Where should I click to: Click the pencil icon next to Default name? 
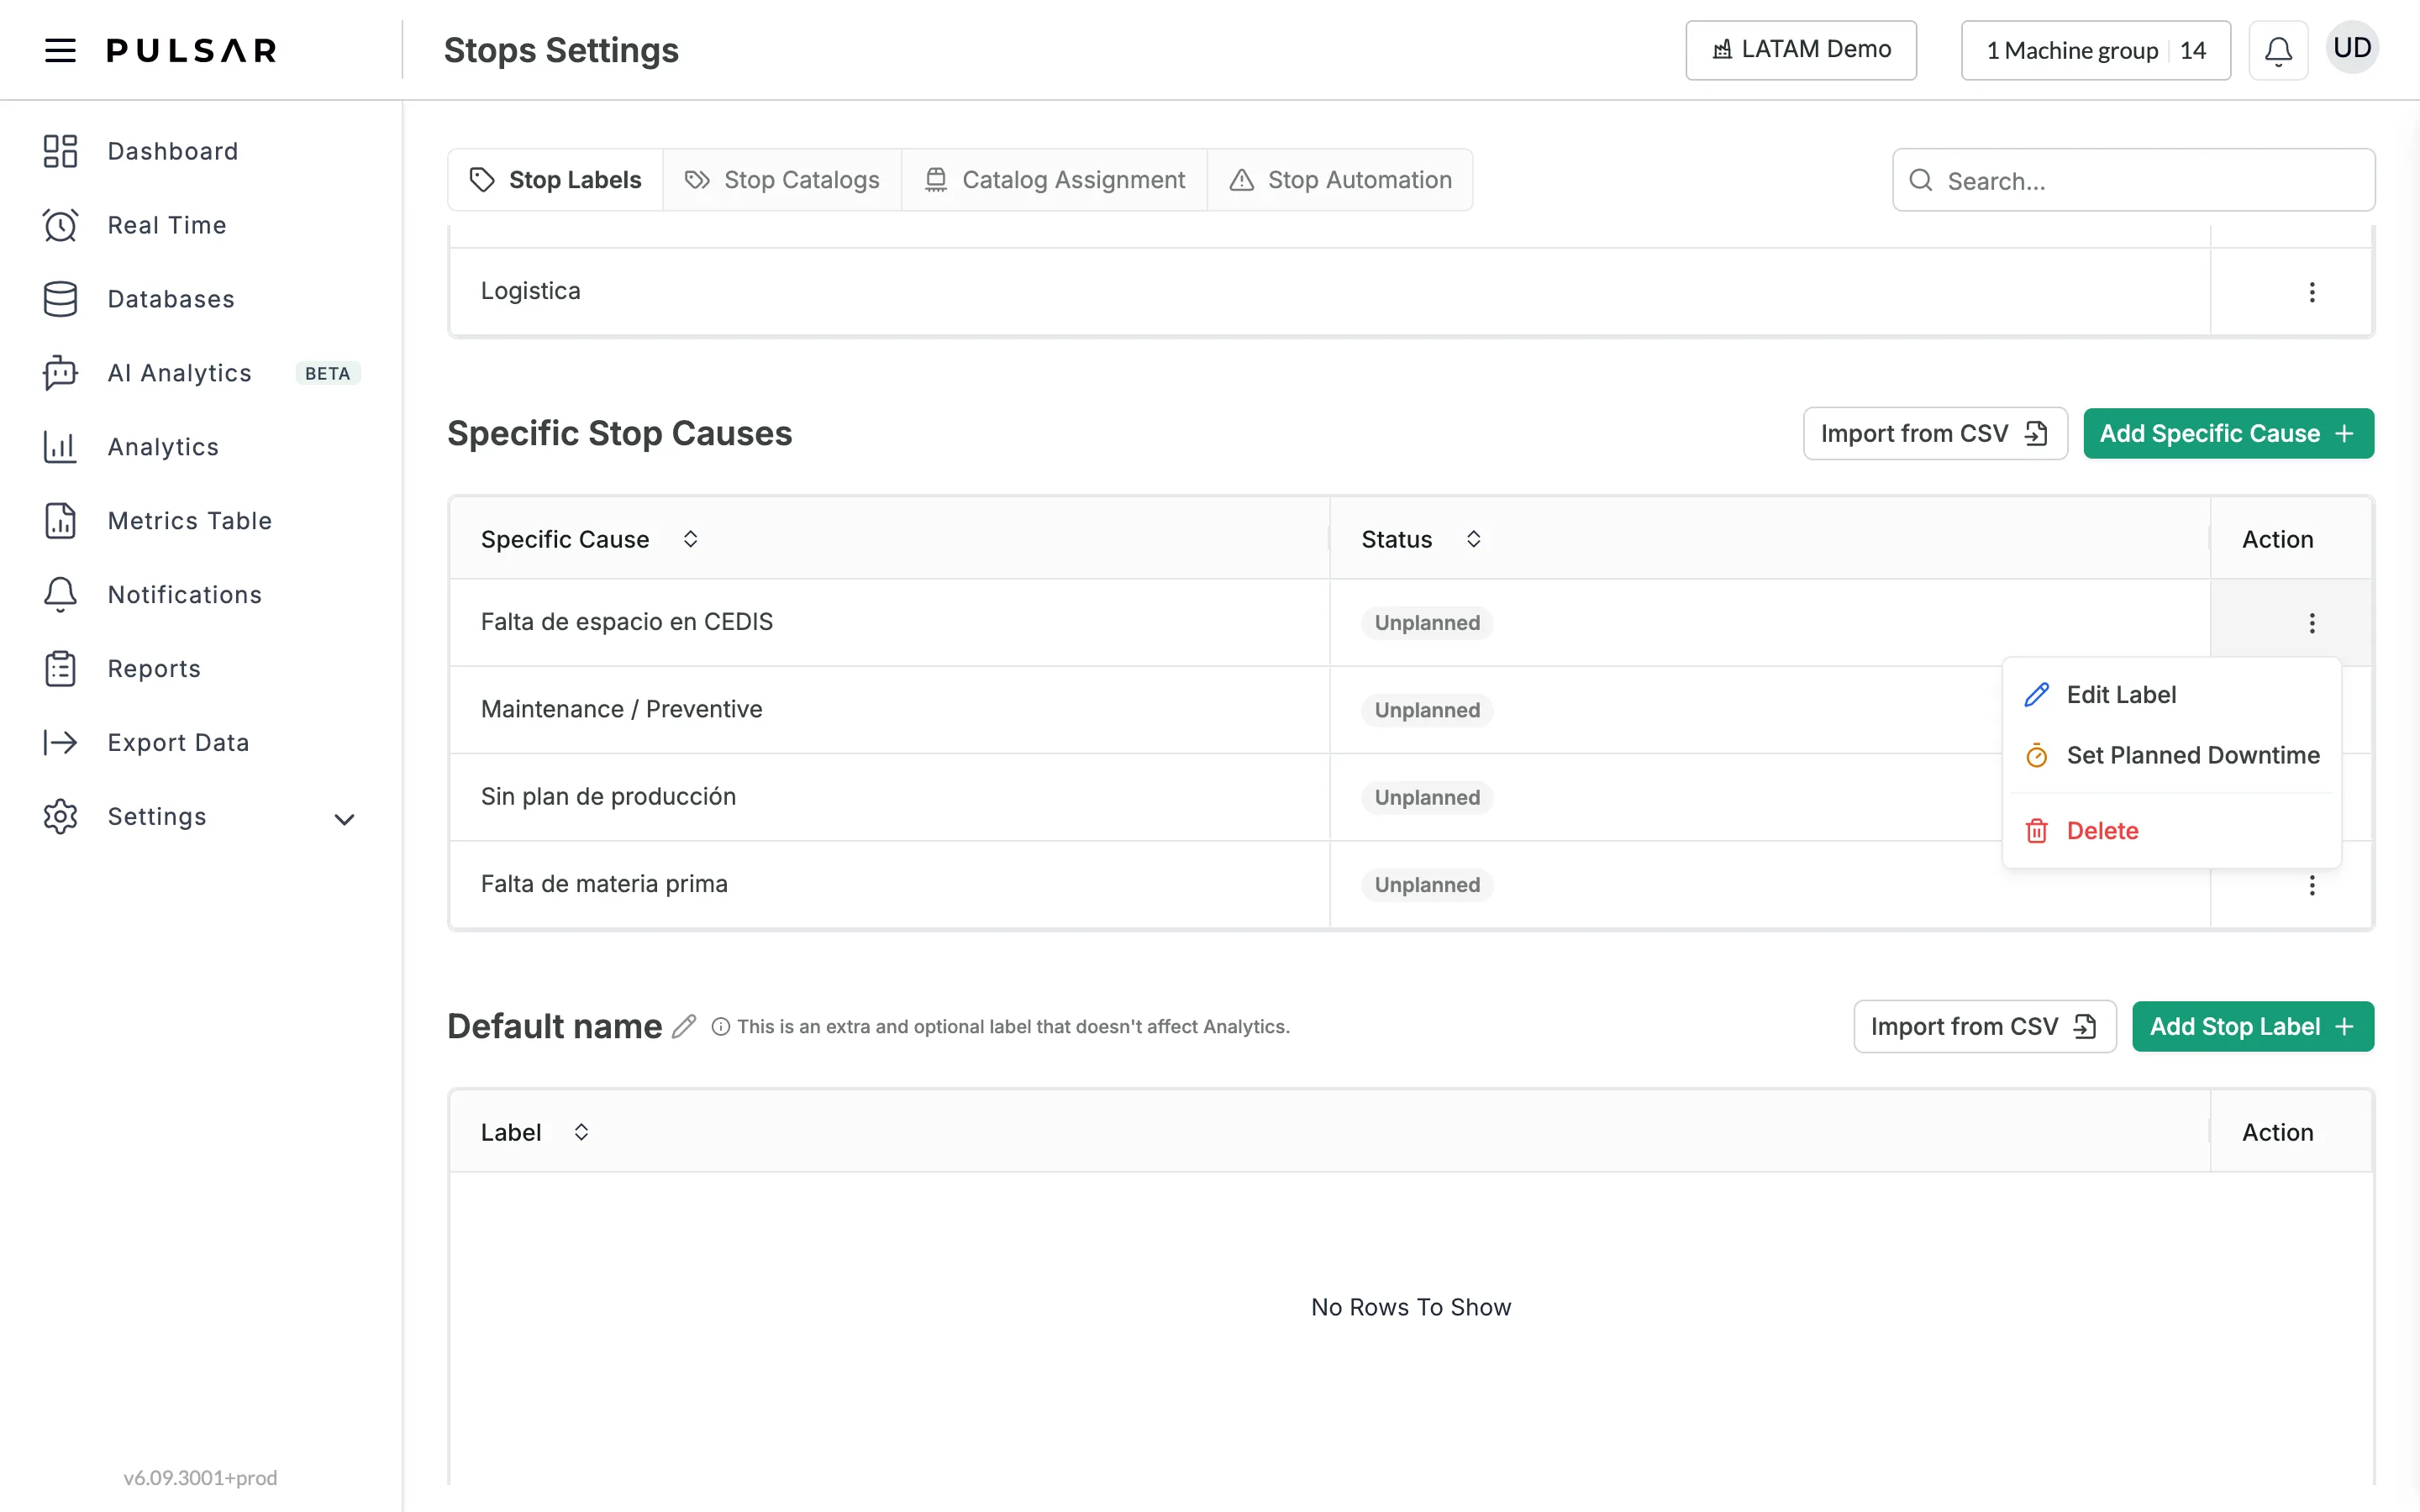(684, 1026)
